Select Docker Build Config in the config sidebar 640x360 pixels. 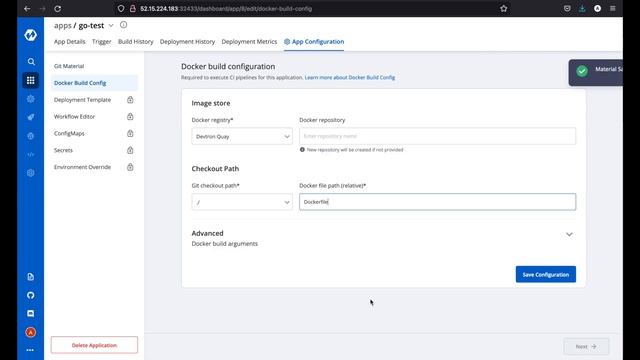click(94, 83)
